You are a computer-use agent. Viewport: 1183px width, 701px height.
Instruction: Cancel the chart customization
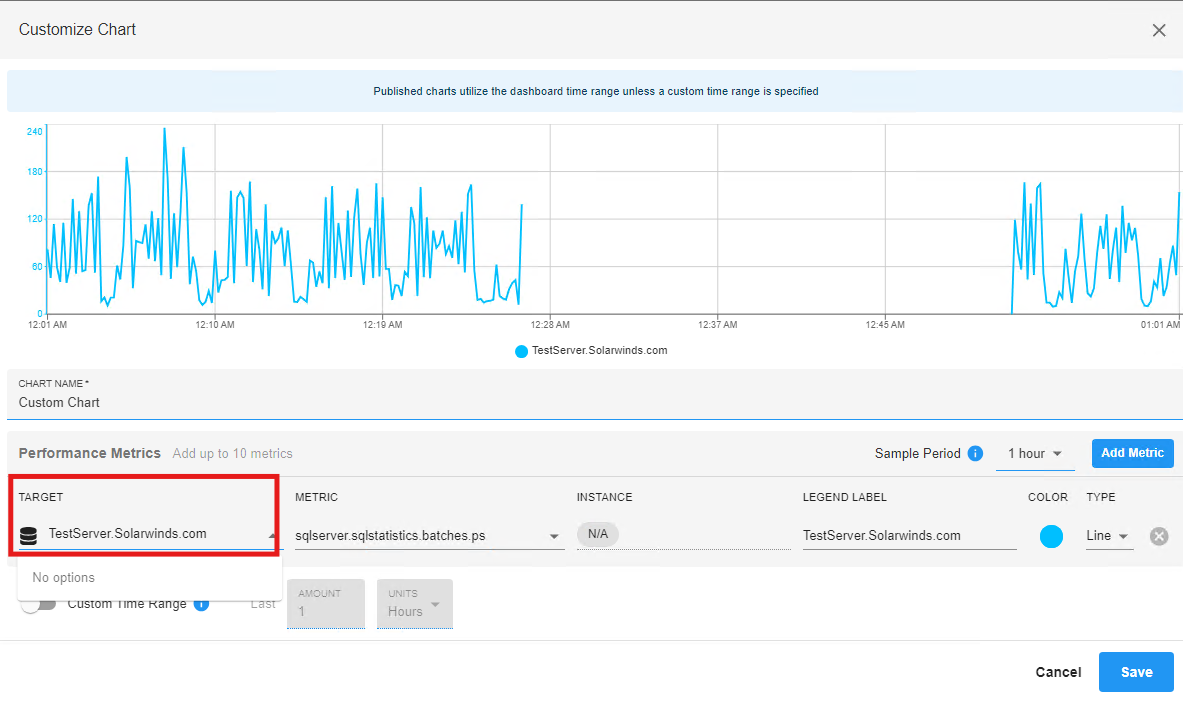pyautogui.click(x=1058, y=672)
